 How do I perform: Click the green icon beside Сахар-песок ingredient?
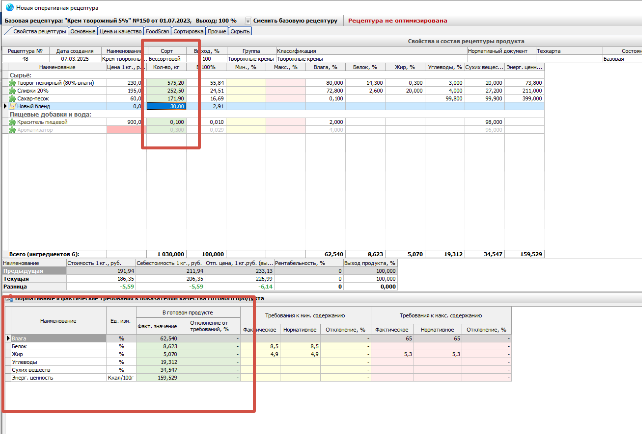(14, 97)
